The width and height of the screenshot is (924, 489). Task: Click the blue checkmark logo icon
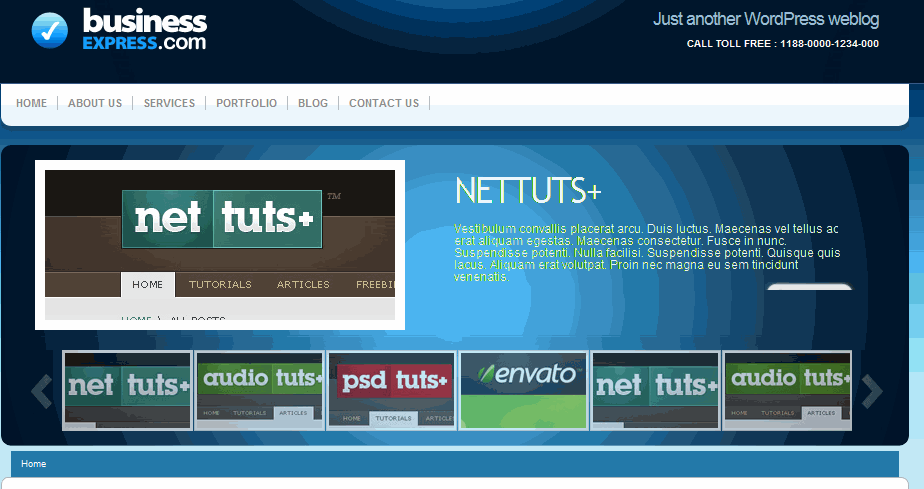50,30
